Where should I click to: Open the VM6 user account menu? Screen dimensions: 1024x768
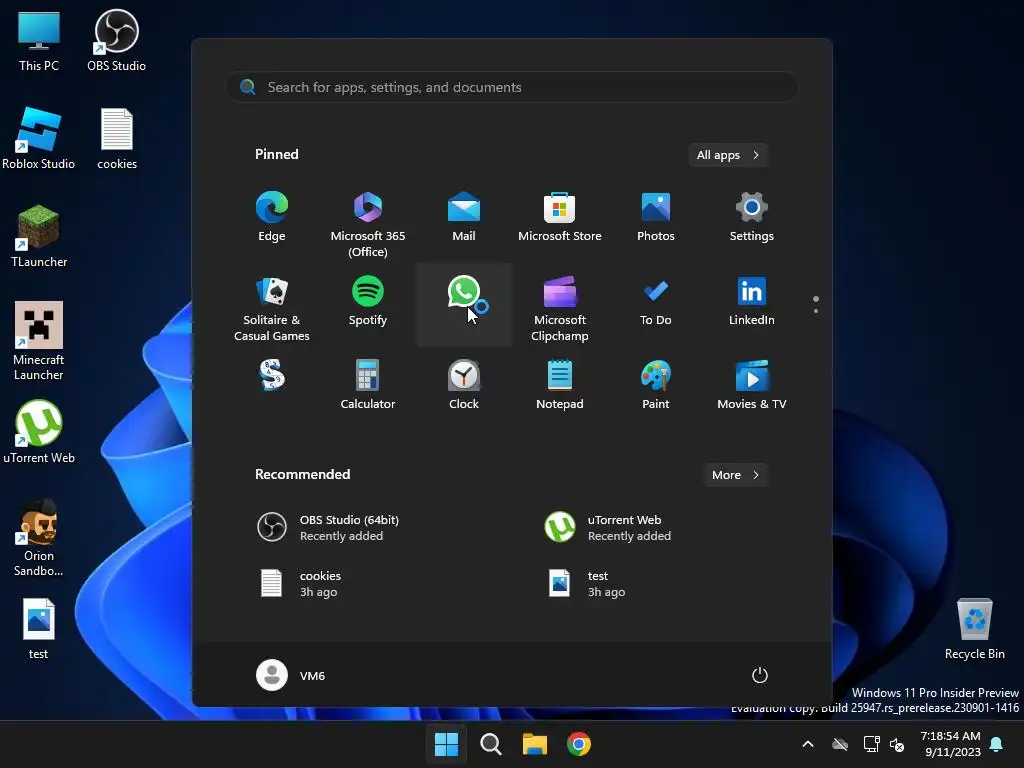[x=291, y=675]
